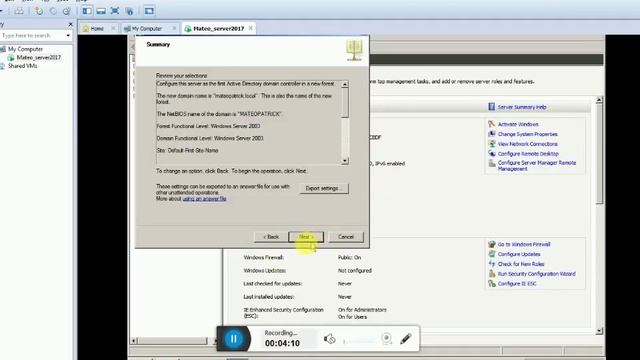This screenshot has height=360, width=640.
Task: Click Configure IE ESC link
Action: (517, 283)
